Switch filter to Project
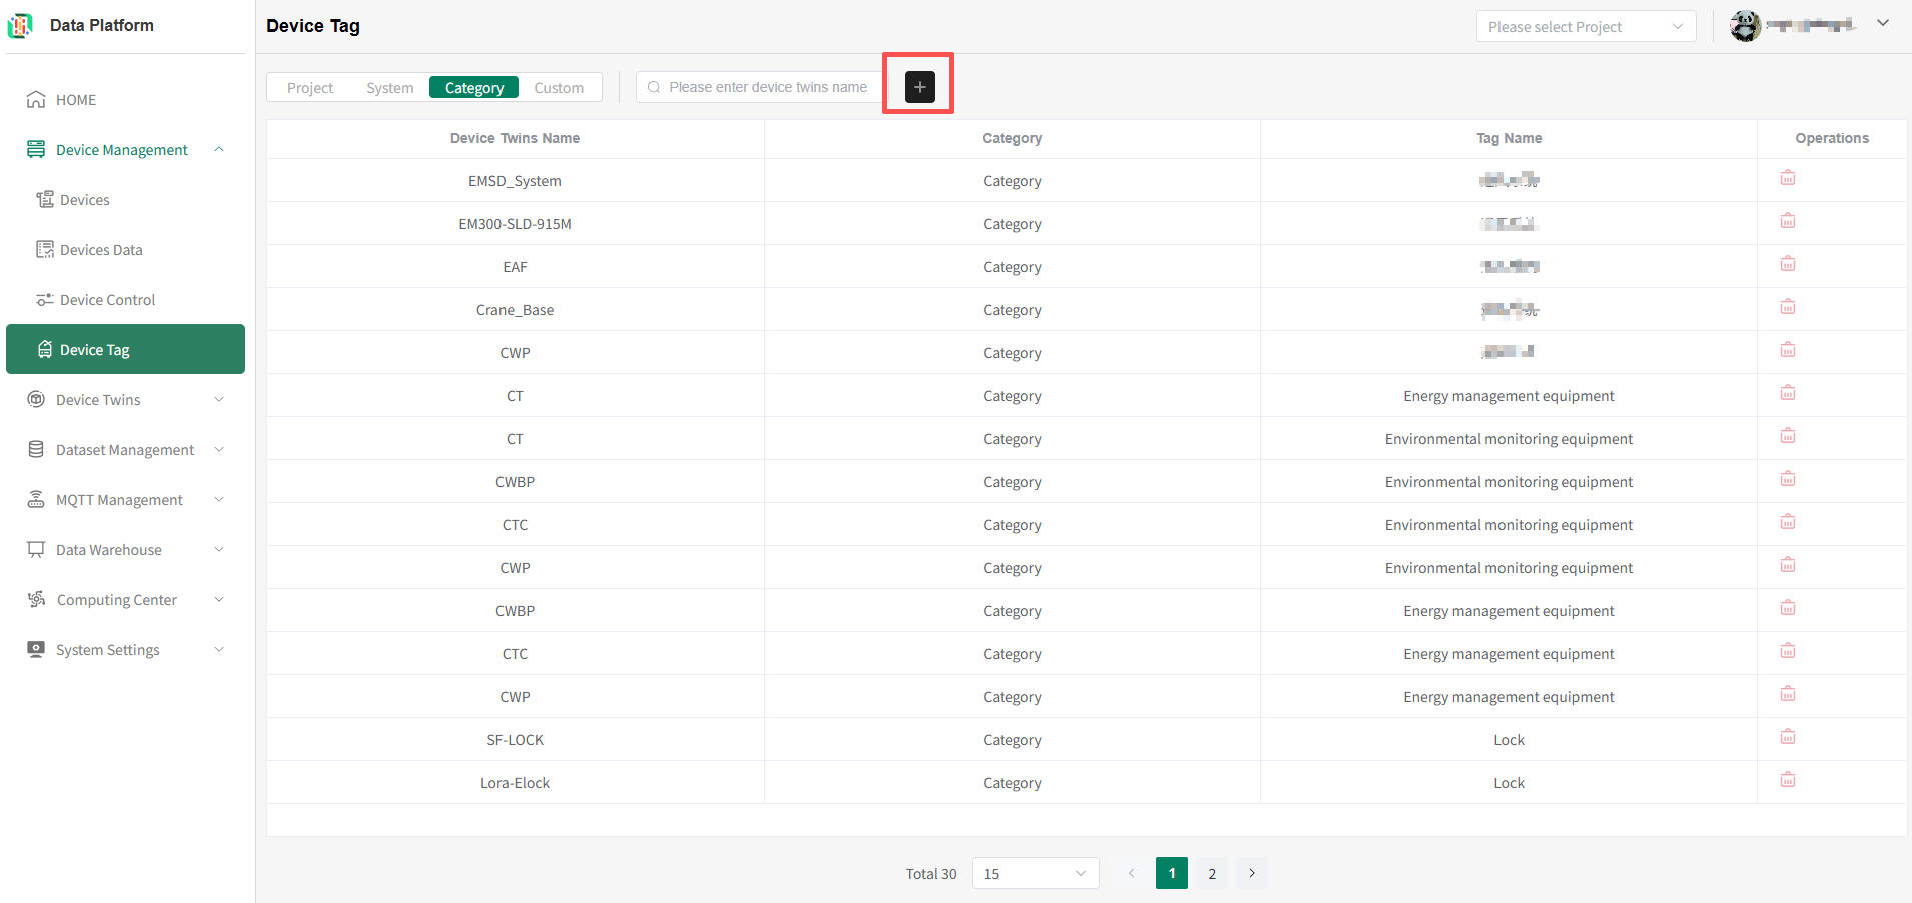The image size is (1912, 903). tap(310, 88)
